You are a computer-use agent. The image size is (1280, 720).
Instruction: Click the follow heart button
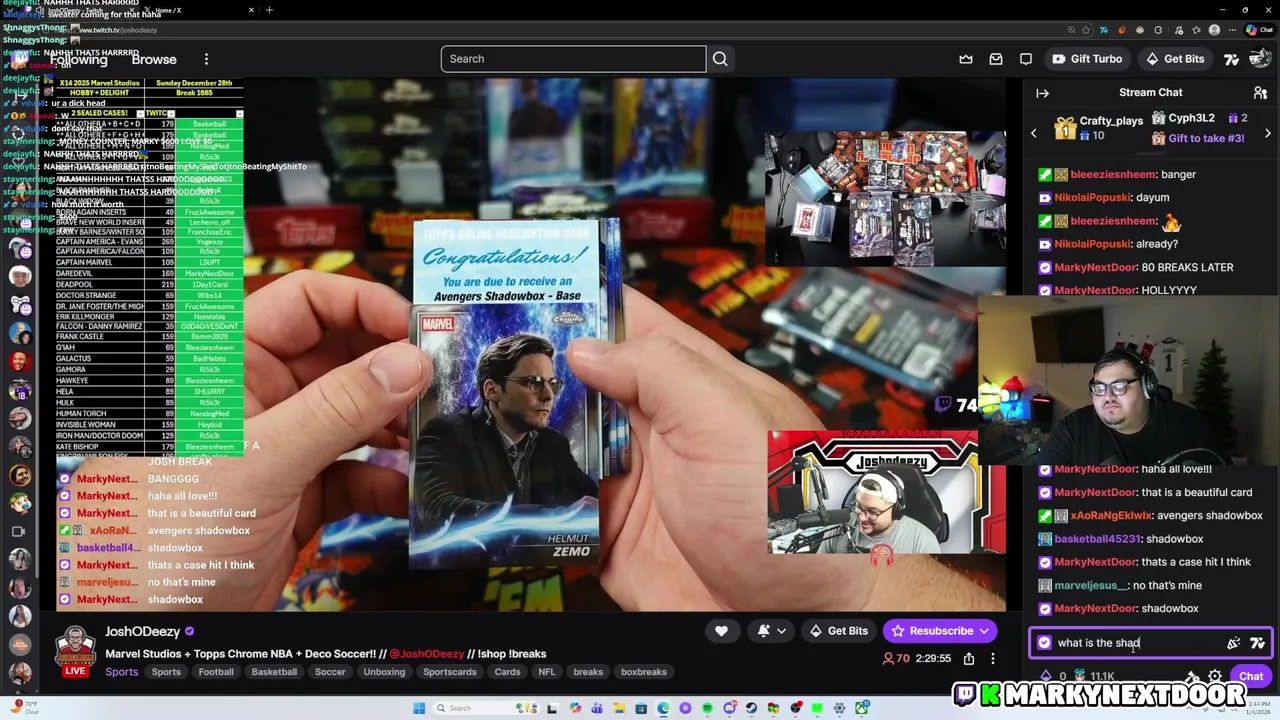(x=721, y=631)
